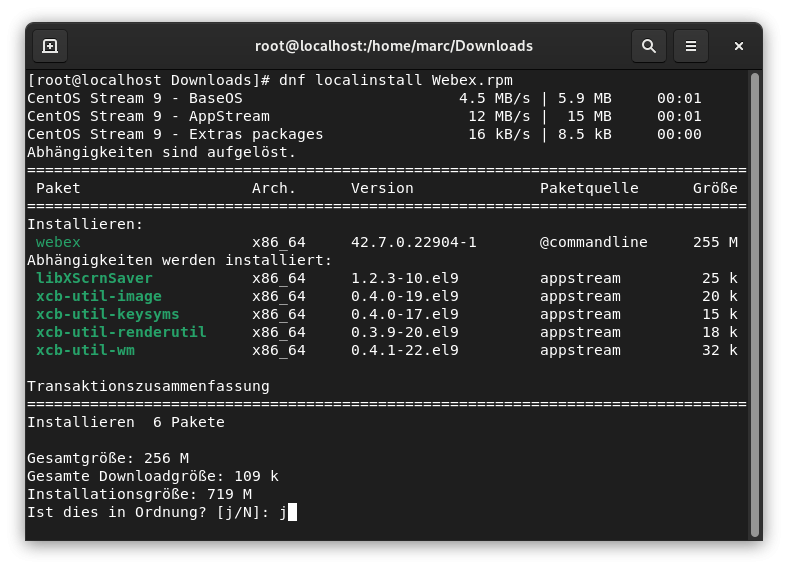Click the 'CentOS Stream 9 - BaseOS' line
This screenshot has width=788, height=569.
(364, 99)
